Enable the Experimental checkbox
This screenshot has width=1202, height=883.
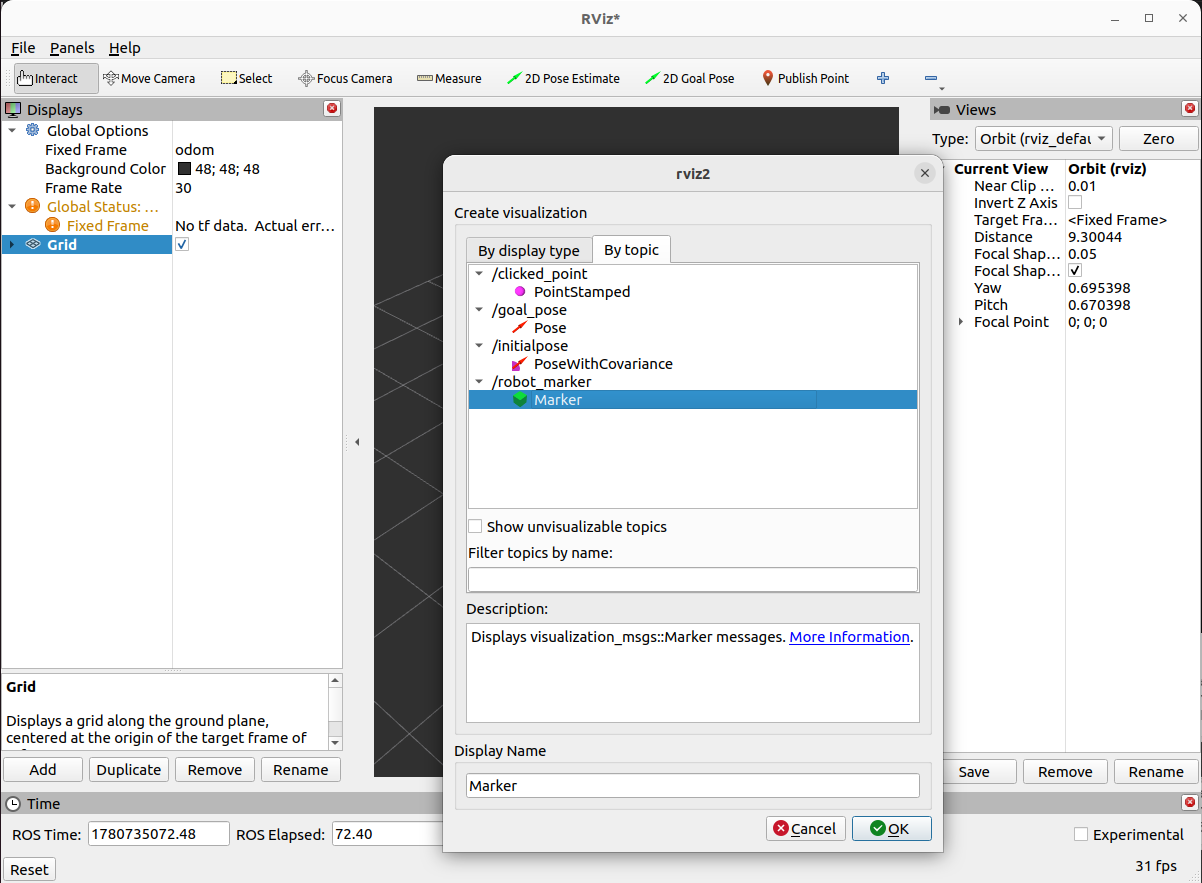tap(1081, 834)
